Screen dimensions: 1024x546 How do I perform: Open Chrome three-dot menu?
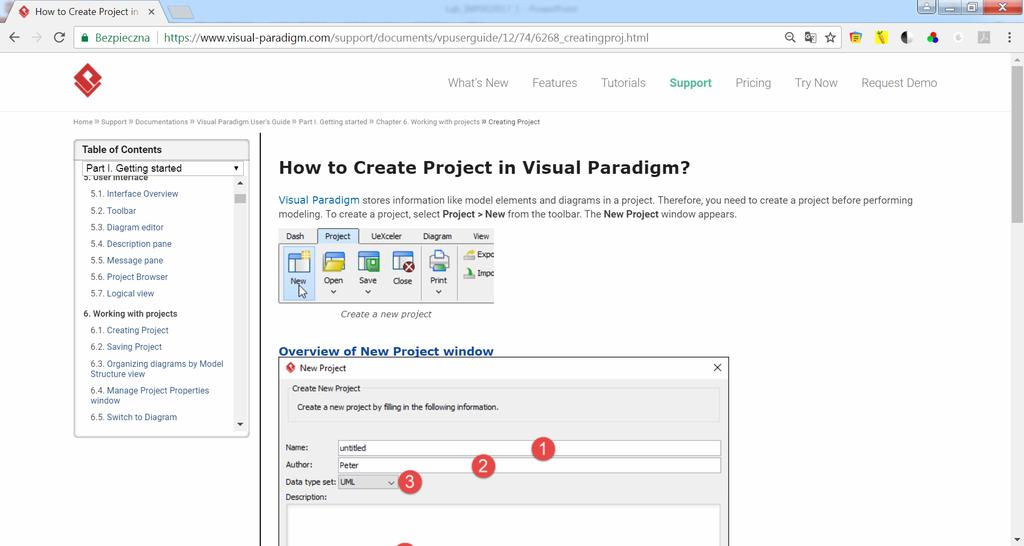pos(1009,38)
